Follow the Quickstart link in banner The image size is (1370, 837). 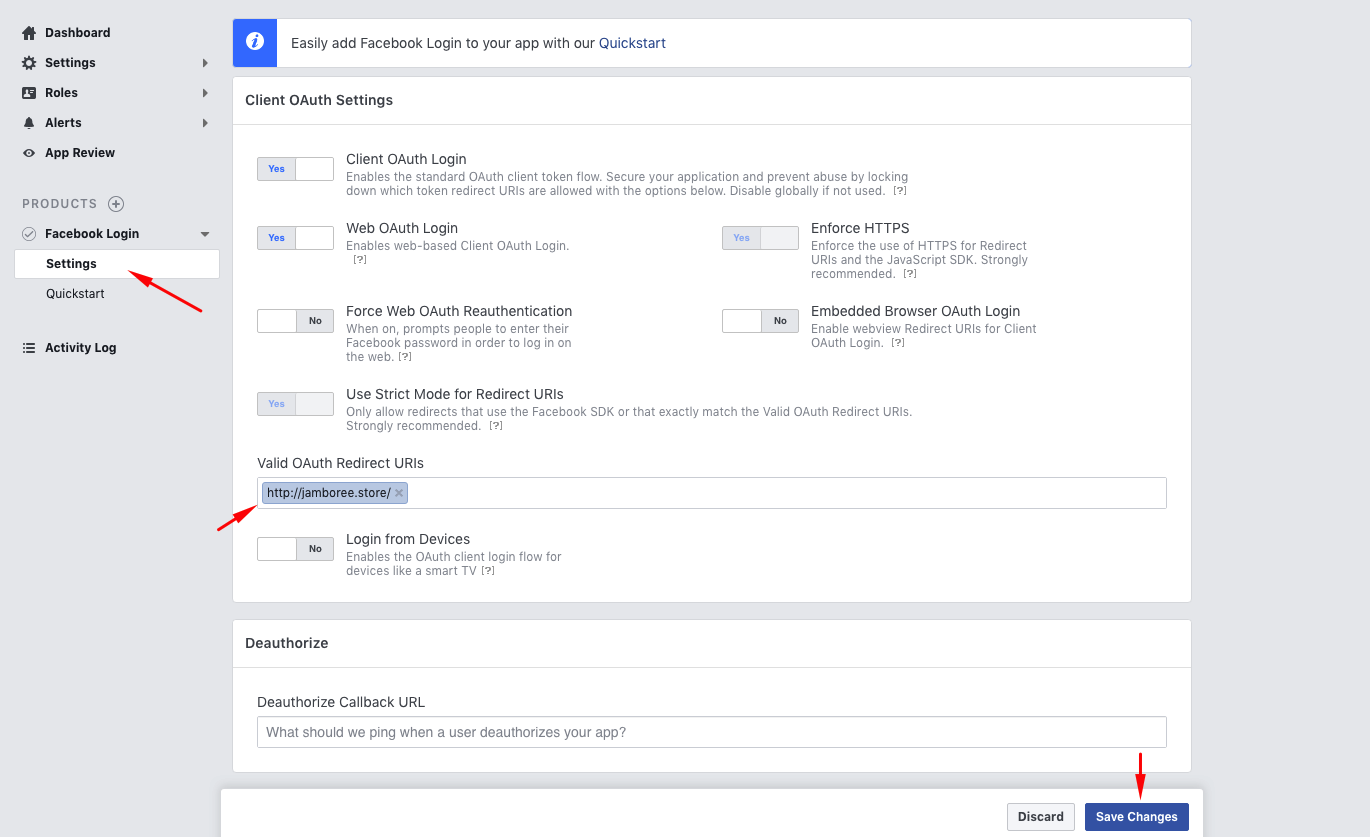(632, 43)
